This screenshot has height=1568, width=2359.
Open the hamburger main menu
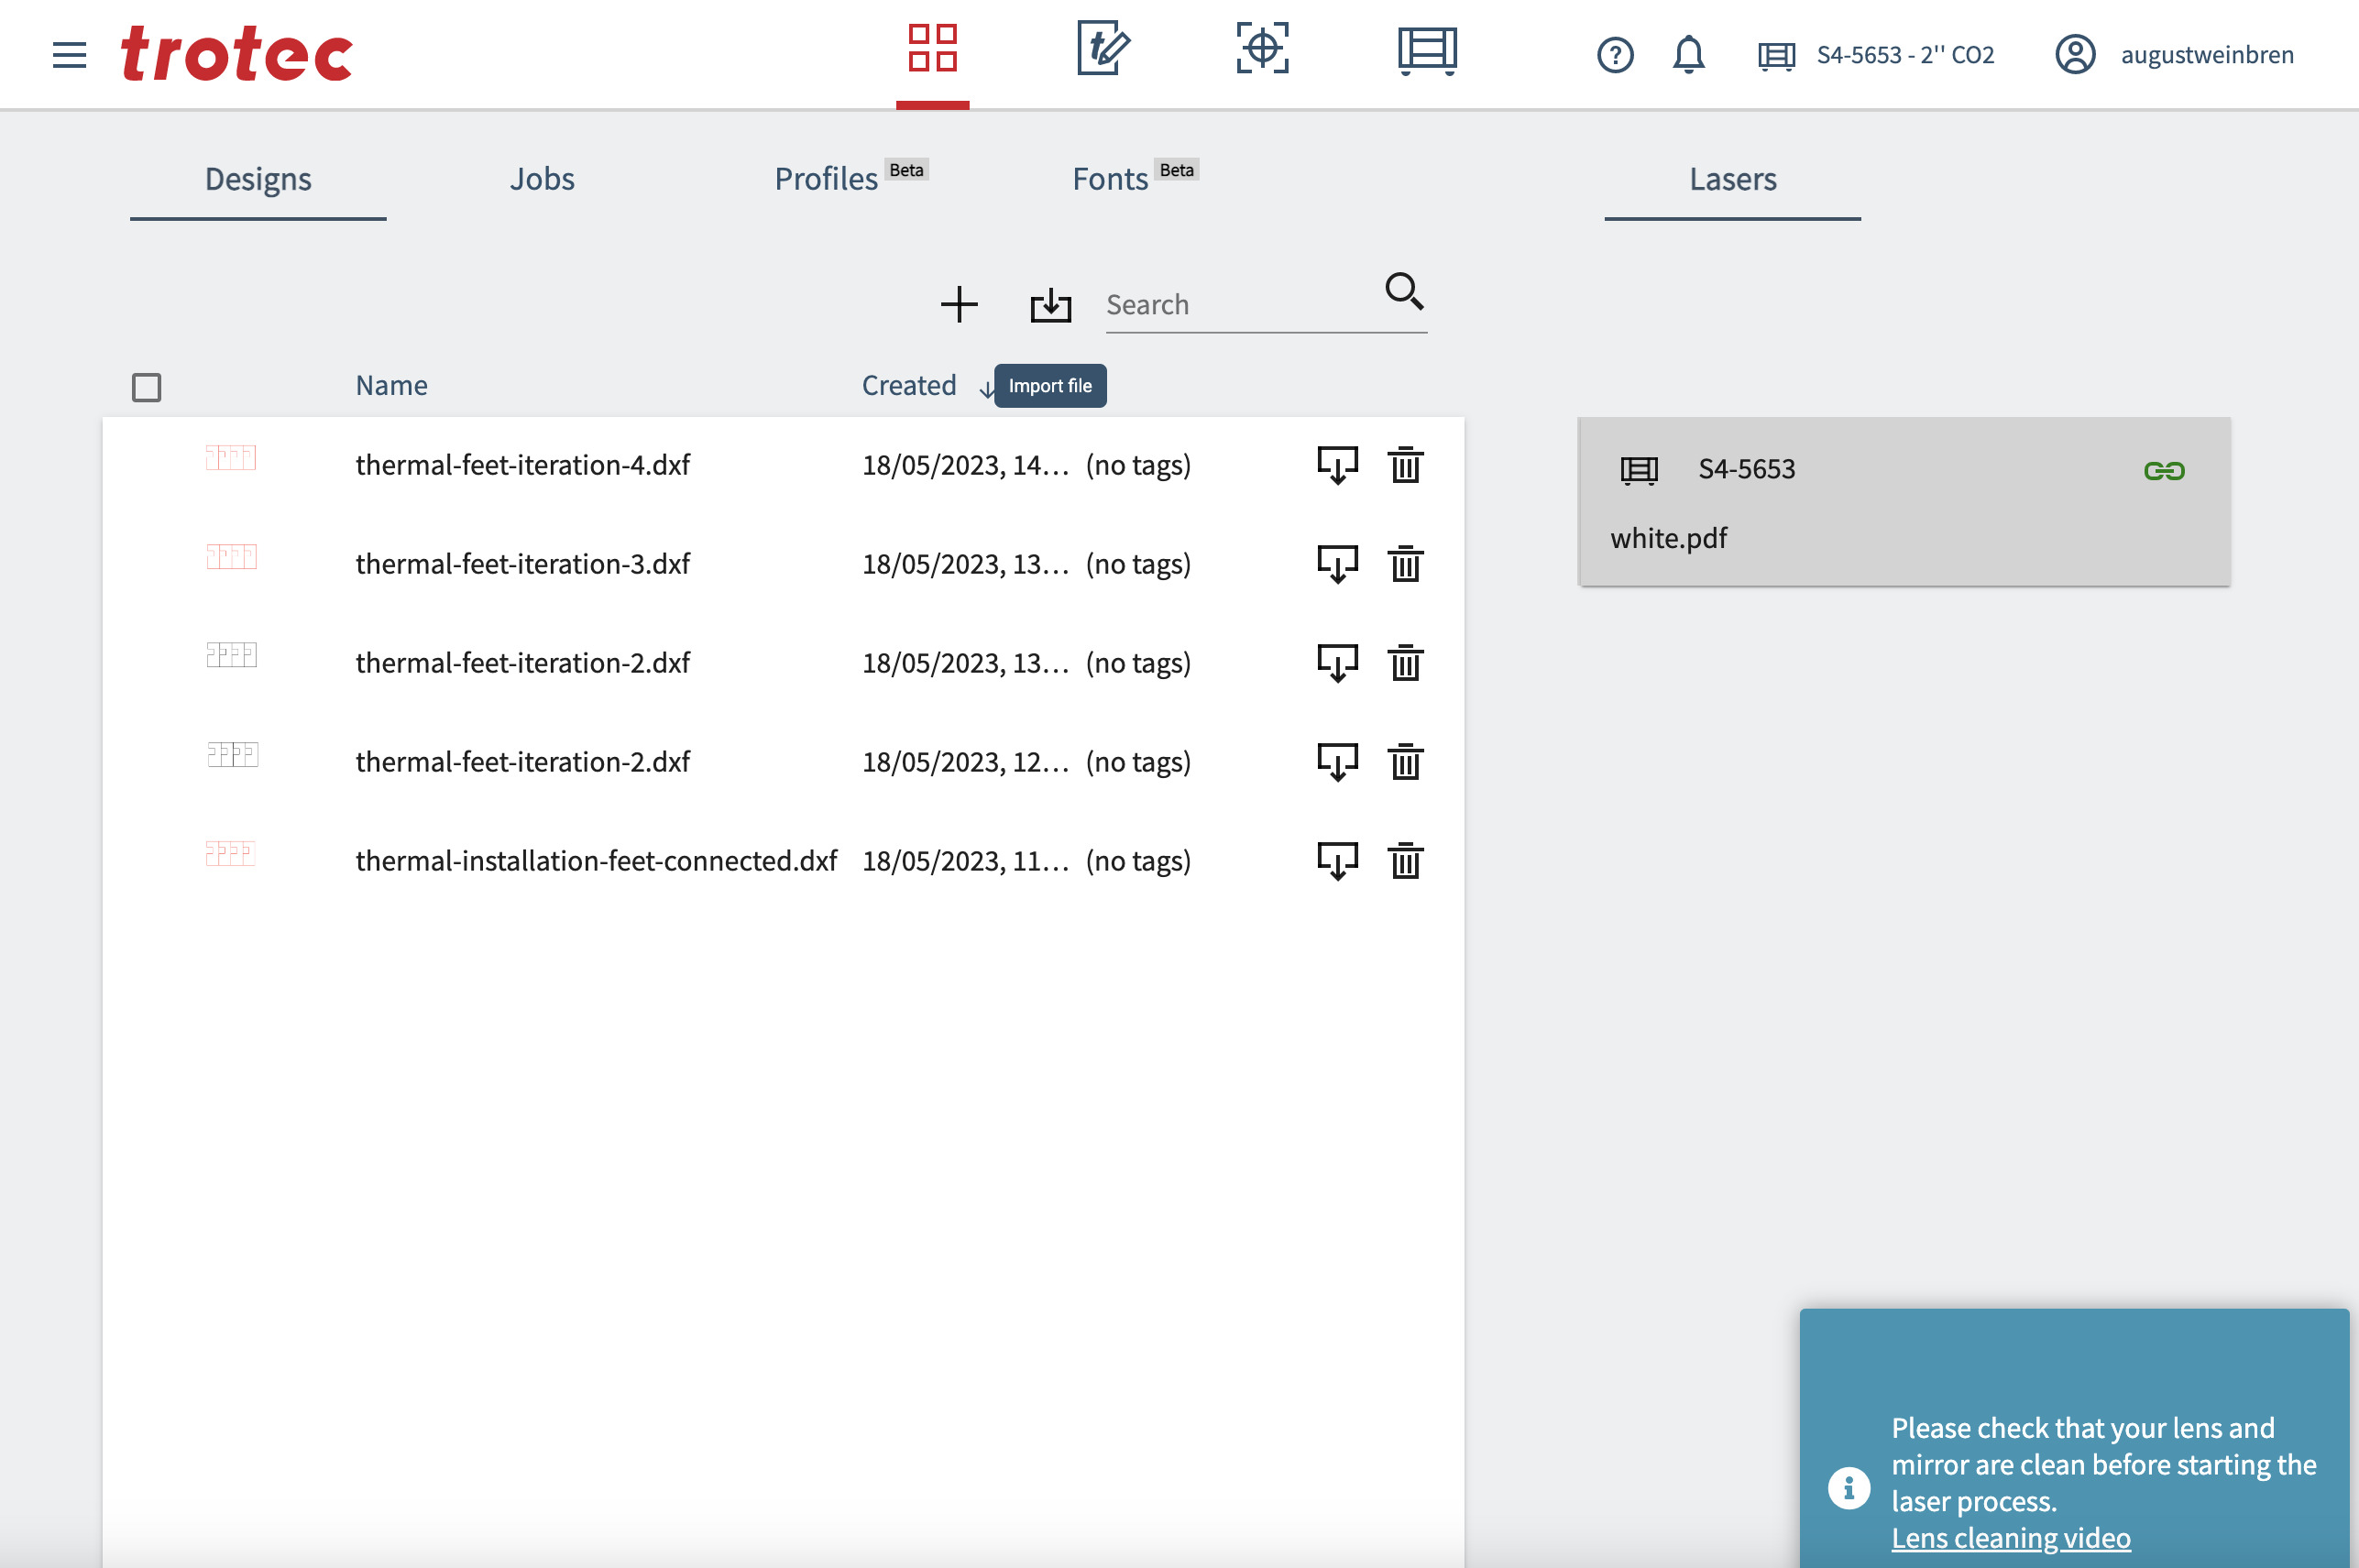pyautogui.click(x=69, y=54)
